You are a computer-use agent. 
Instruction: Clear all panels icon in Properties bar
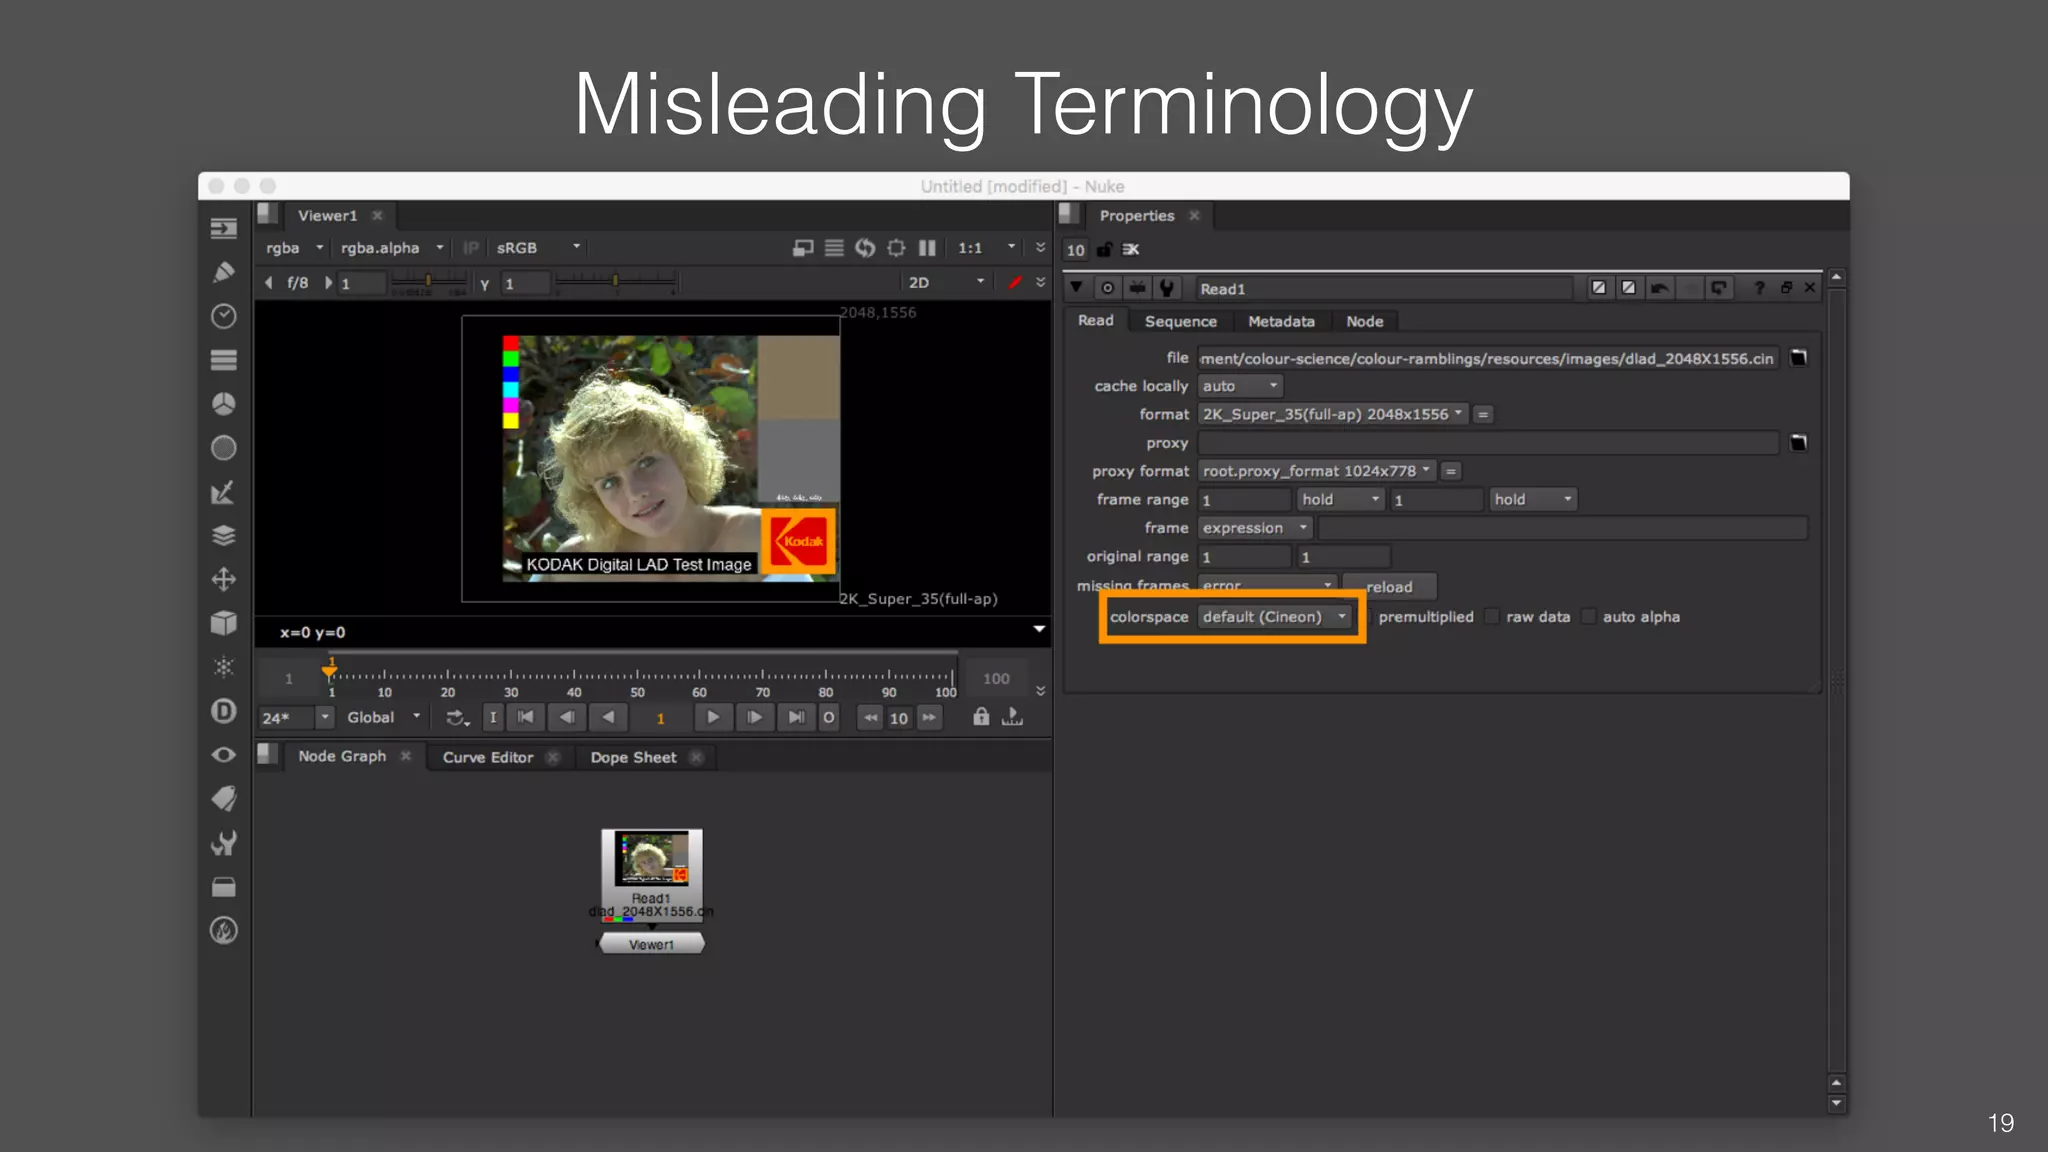click(x=1131, y=250)
